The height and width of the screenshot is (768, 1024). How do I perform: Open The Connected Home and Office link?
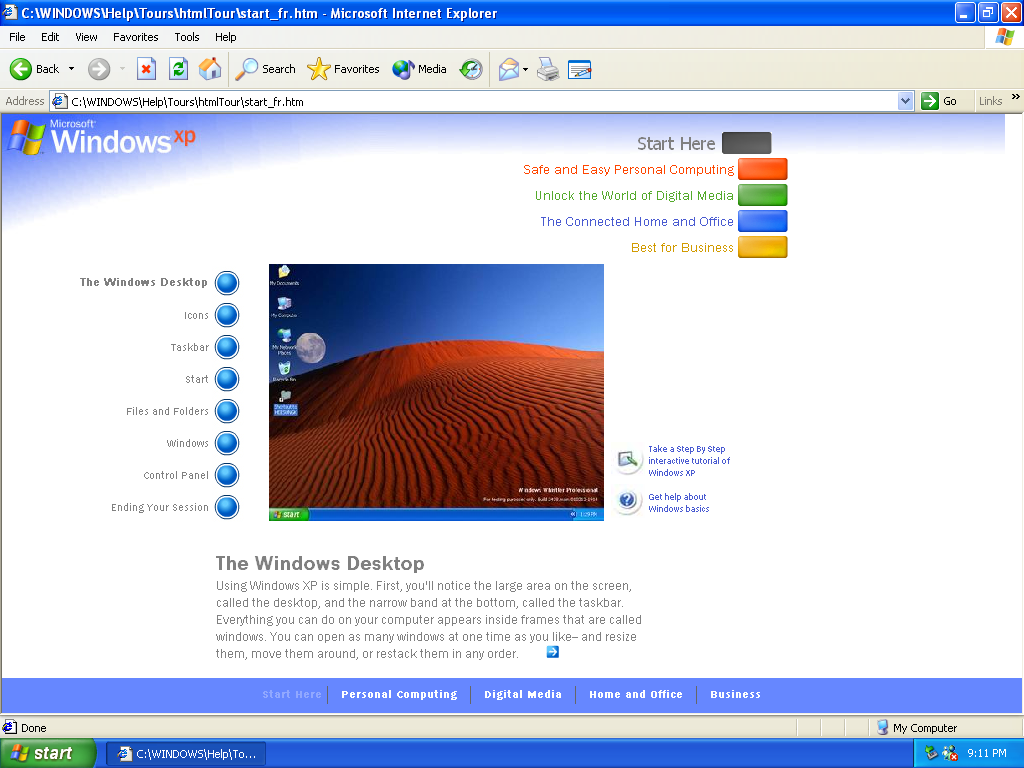[x=637, y=222]
